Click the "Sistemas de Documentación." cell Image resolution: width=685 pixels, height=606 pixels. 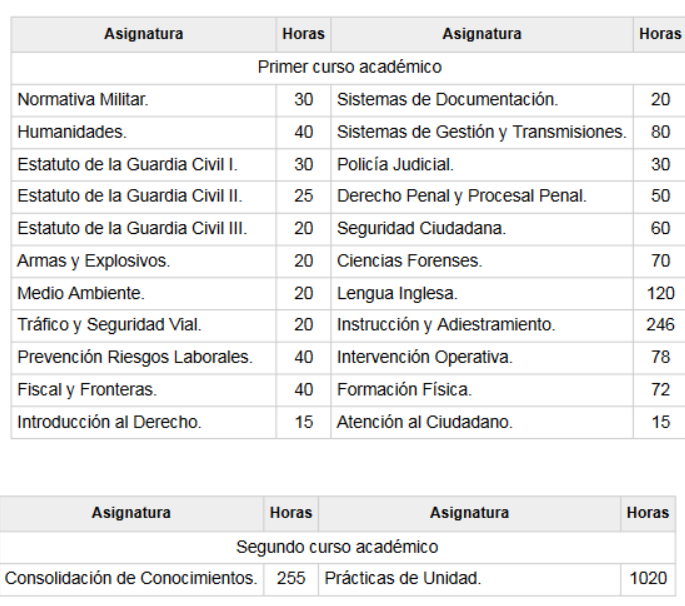[x=447, y=100]
